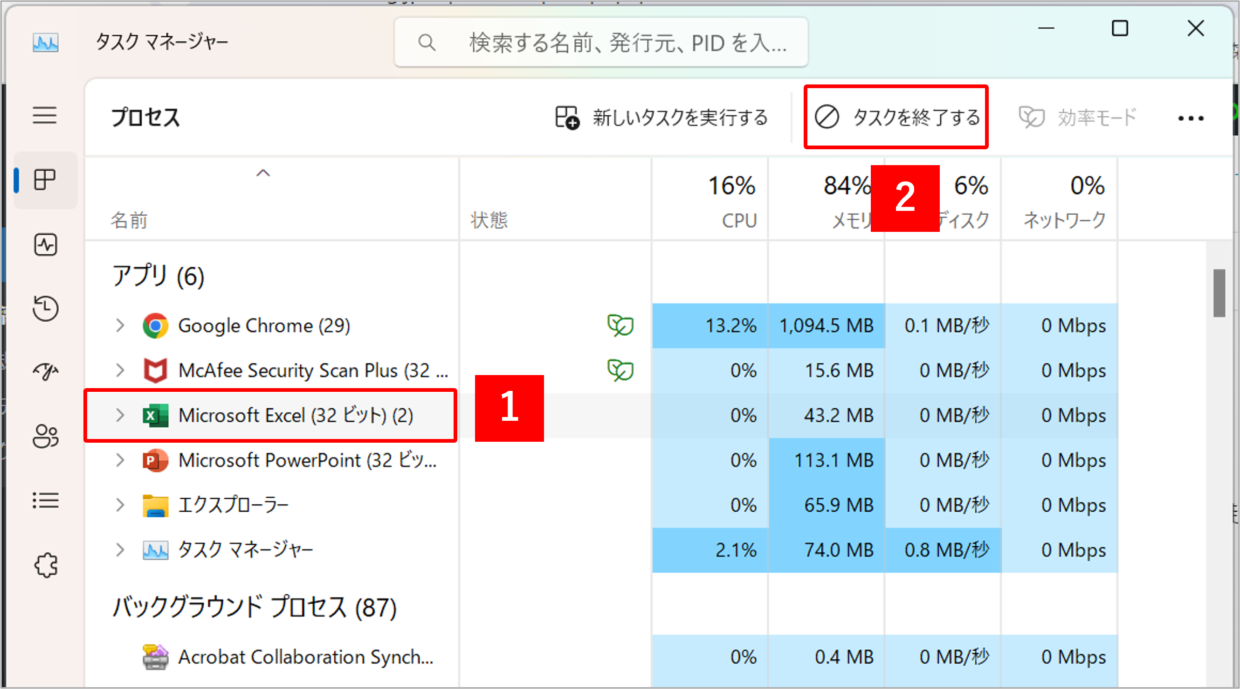
Task: Expand the Google Chrome process group
Action: 120,326
